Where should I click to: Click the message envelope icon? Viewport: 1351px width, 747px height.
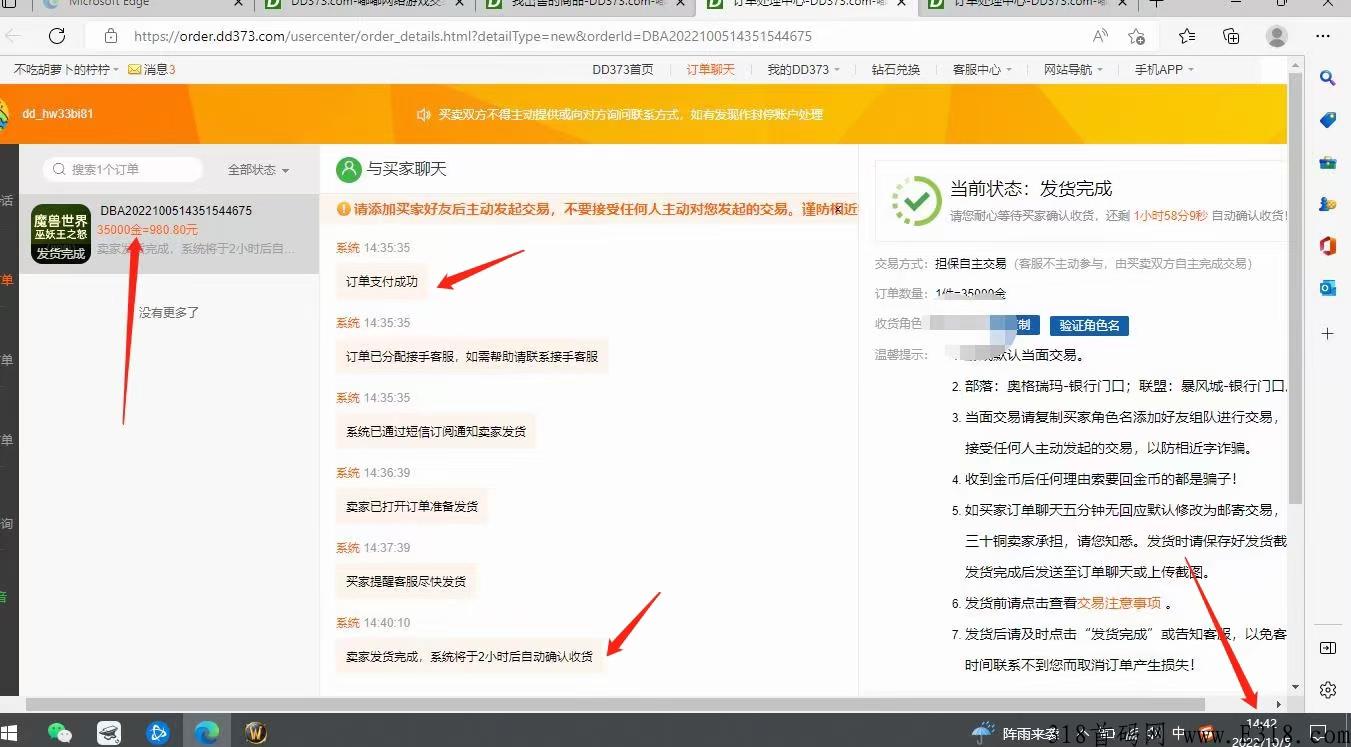(x=134, y=70)
